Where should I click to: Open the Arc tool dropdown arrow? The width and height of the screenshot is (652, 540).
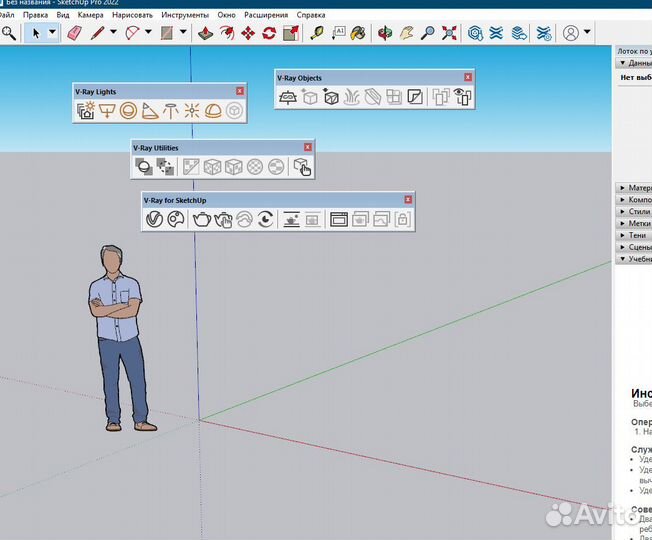pos(148,32)
